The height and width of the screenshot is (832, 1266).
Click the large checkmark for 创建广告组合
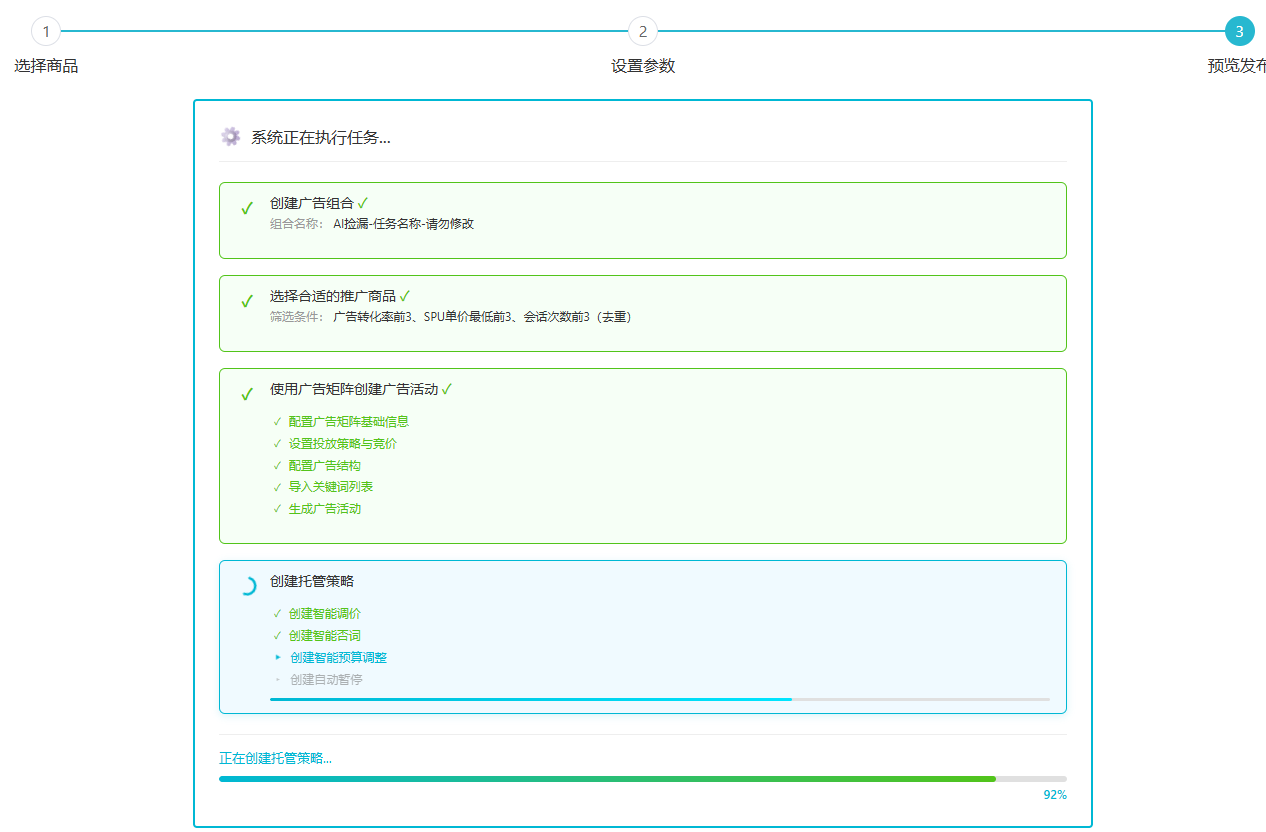(246, 209)
